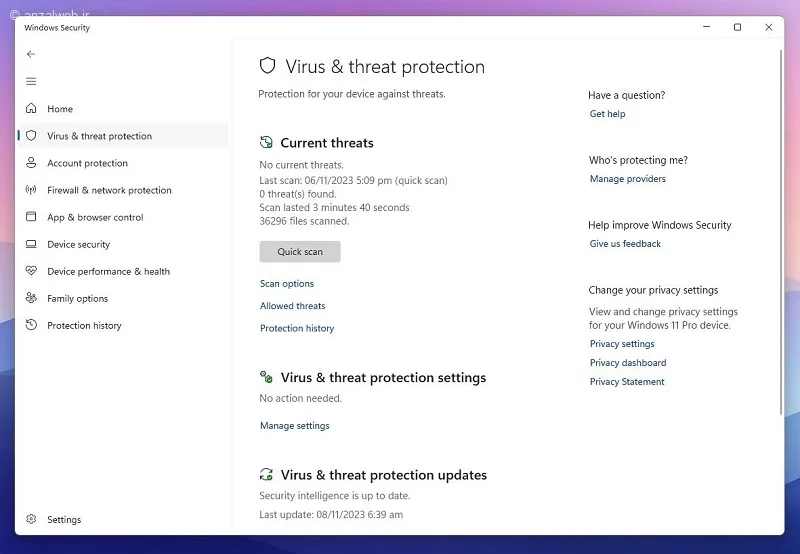
Task: Click the Home house icon
Action: coord(31,108)
